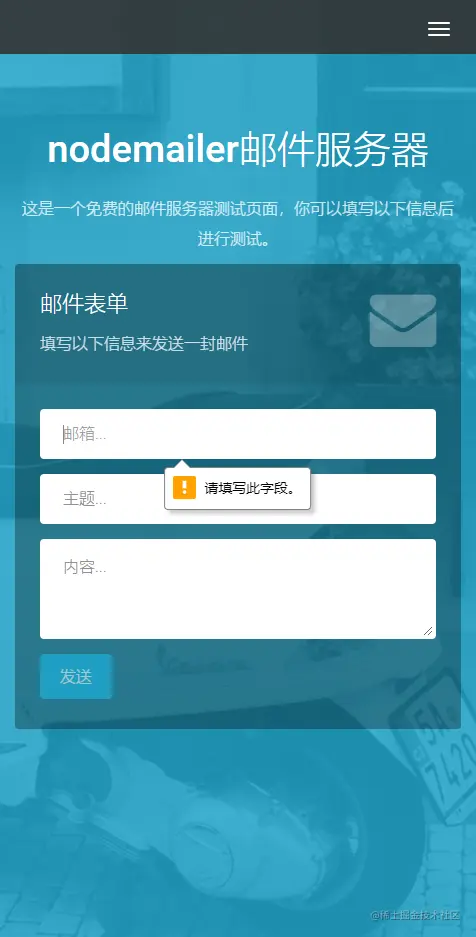Viewport: 476px width, 937px height.
Task: Click the 这是一个免费的邮件服务器测试页面 description text
Action: click(238, 224)
